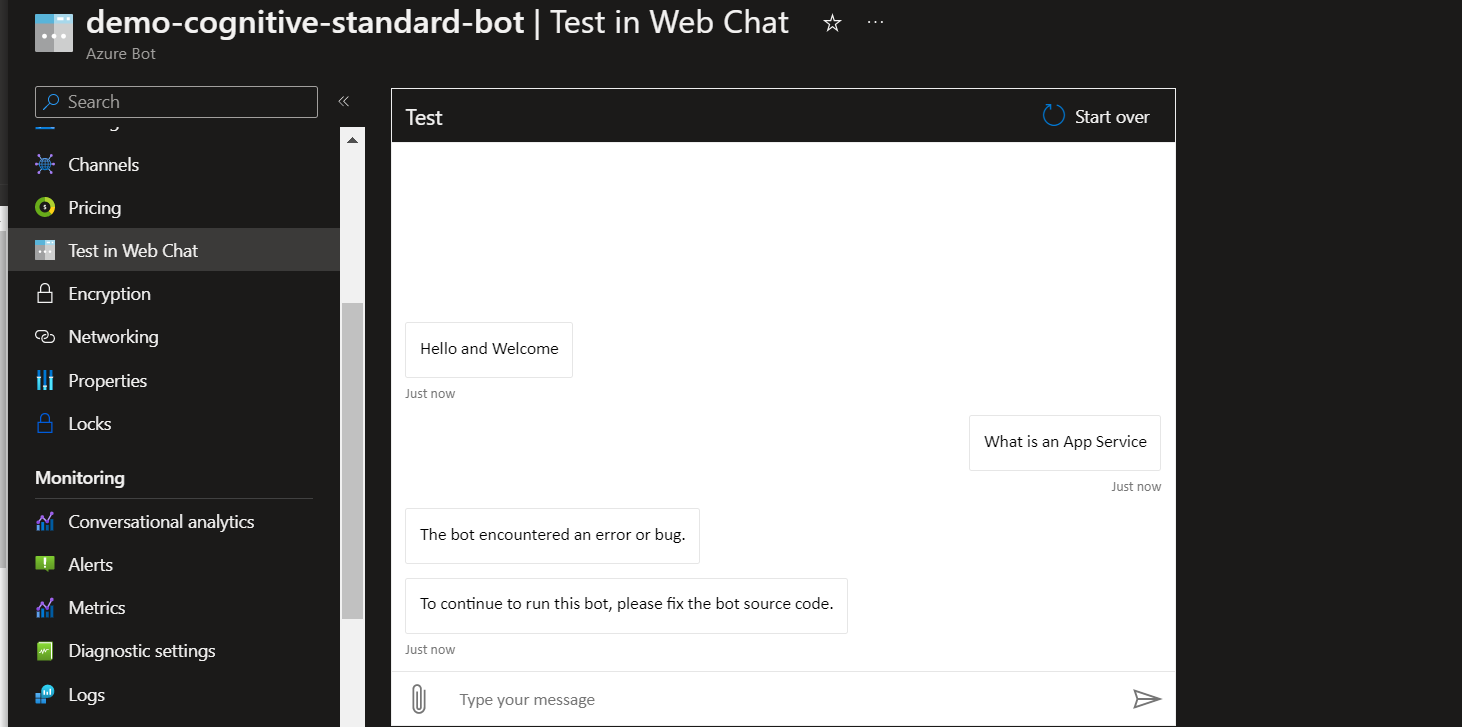
Task: Click the What is an App Service message
Action: click(x=1065, y=442)
